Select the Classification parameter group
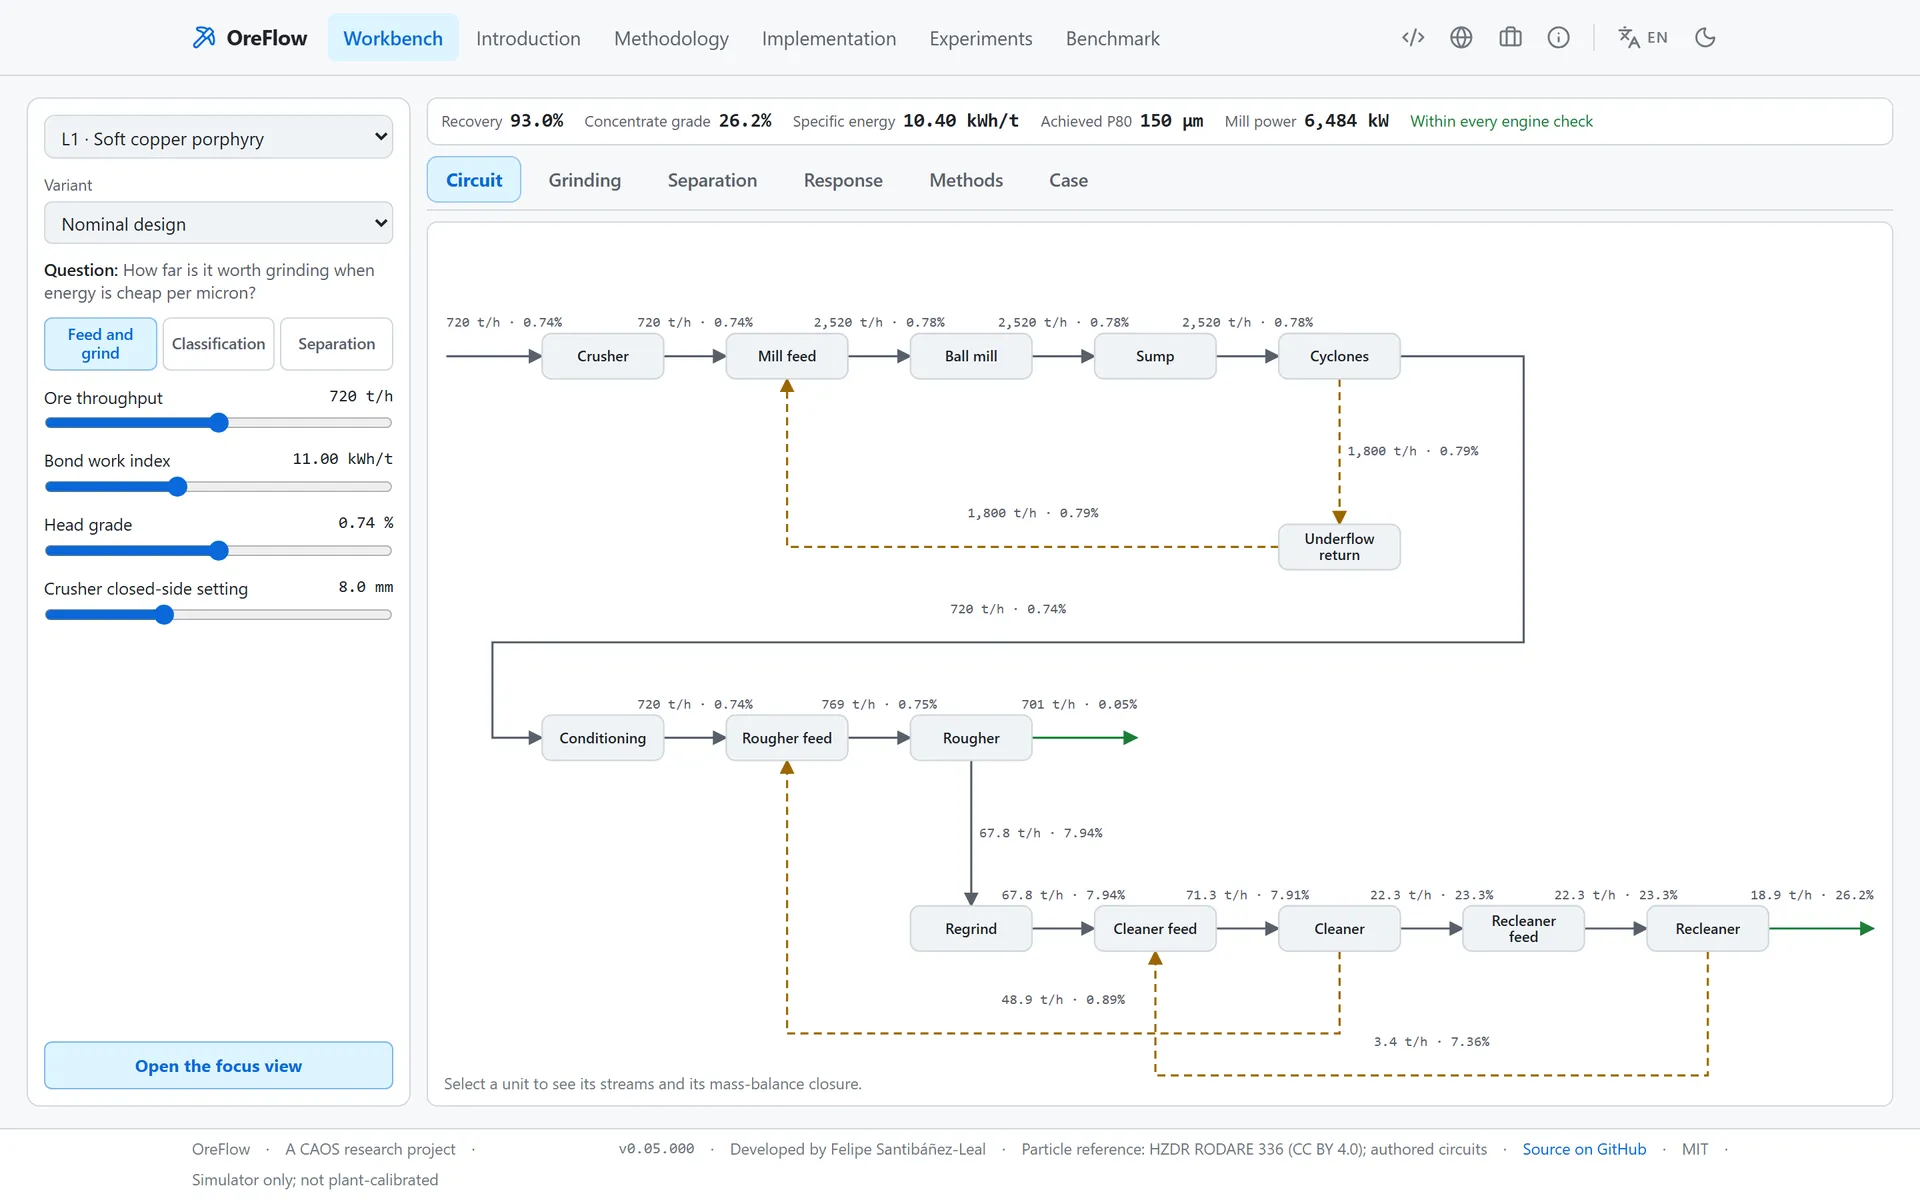This screenshot has width=1920, height=1200. coord(218,344)
